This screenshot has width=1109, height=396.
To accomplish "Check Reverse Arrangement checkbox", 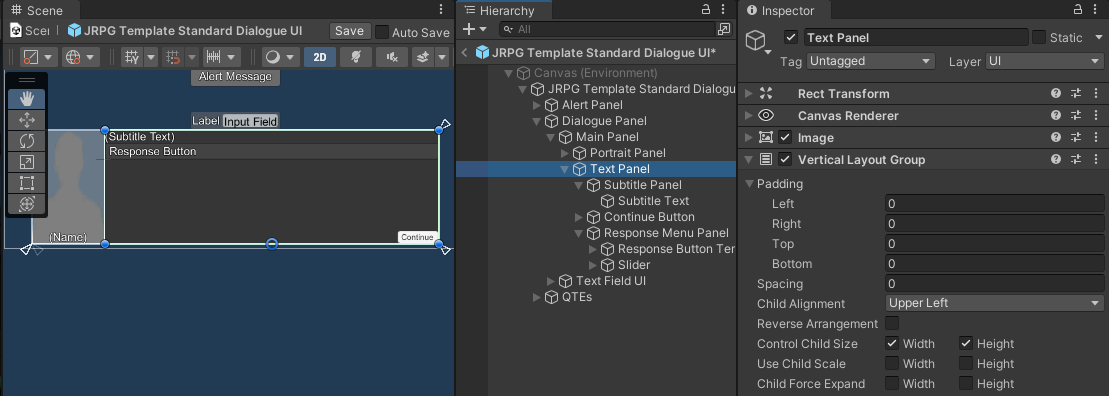I will tap(893, 324).
